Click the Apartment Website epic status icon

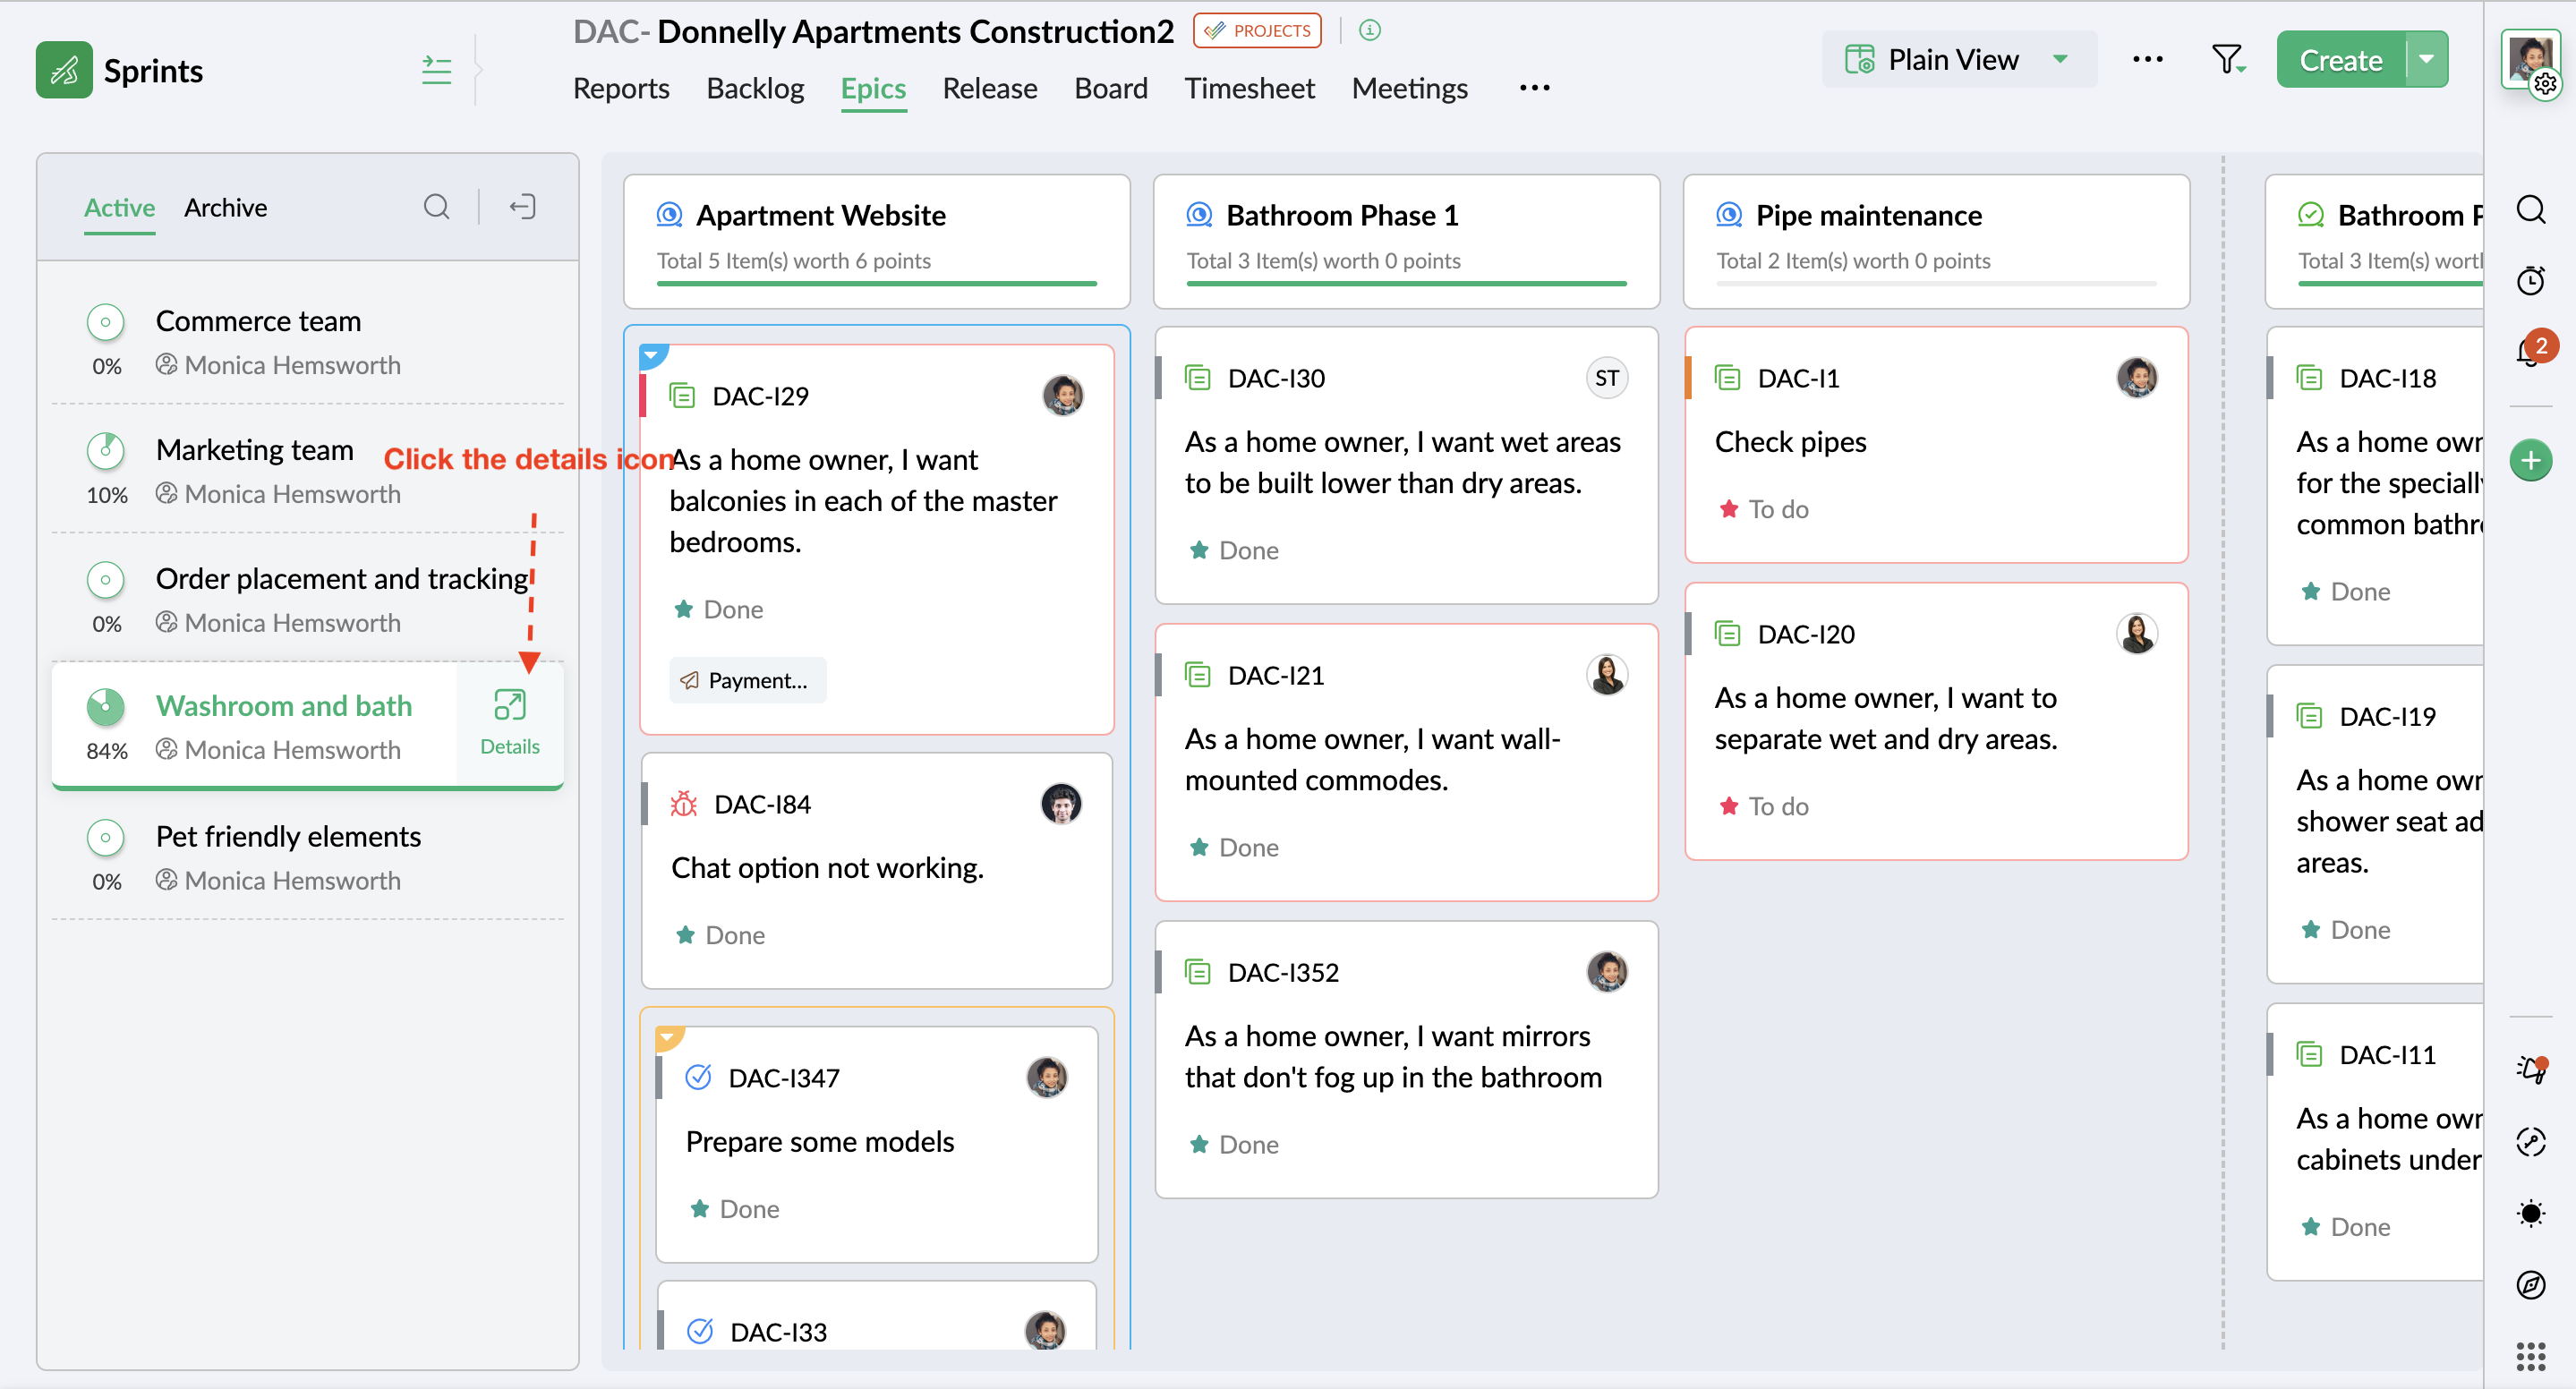(x=669, y=215)
